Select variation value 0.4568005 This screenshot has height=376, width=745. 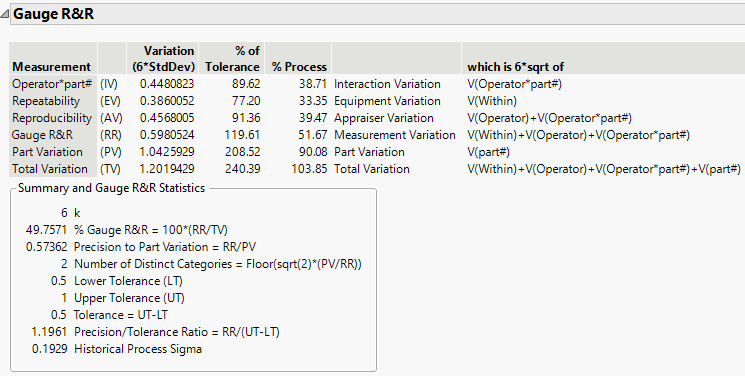coord(167,118)
